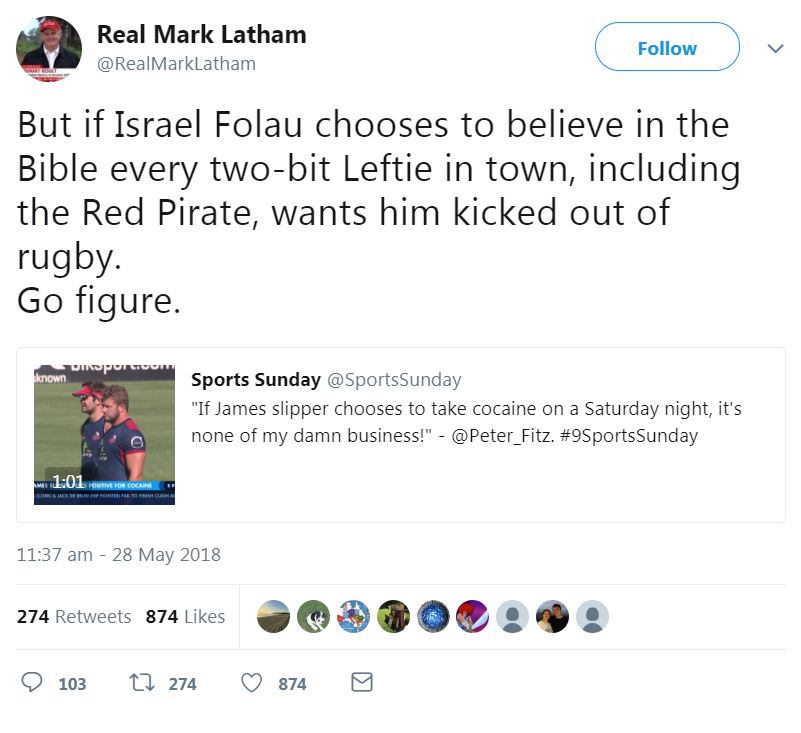Click the envelope direct message icon
Viewport: 801px width, 733px height.
click(362, 683)
